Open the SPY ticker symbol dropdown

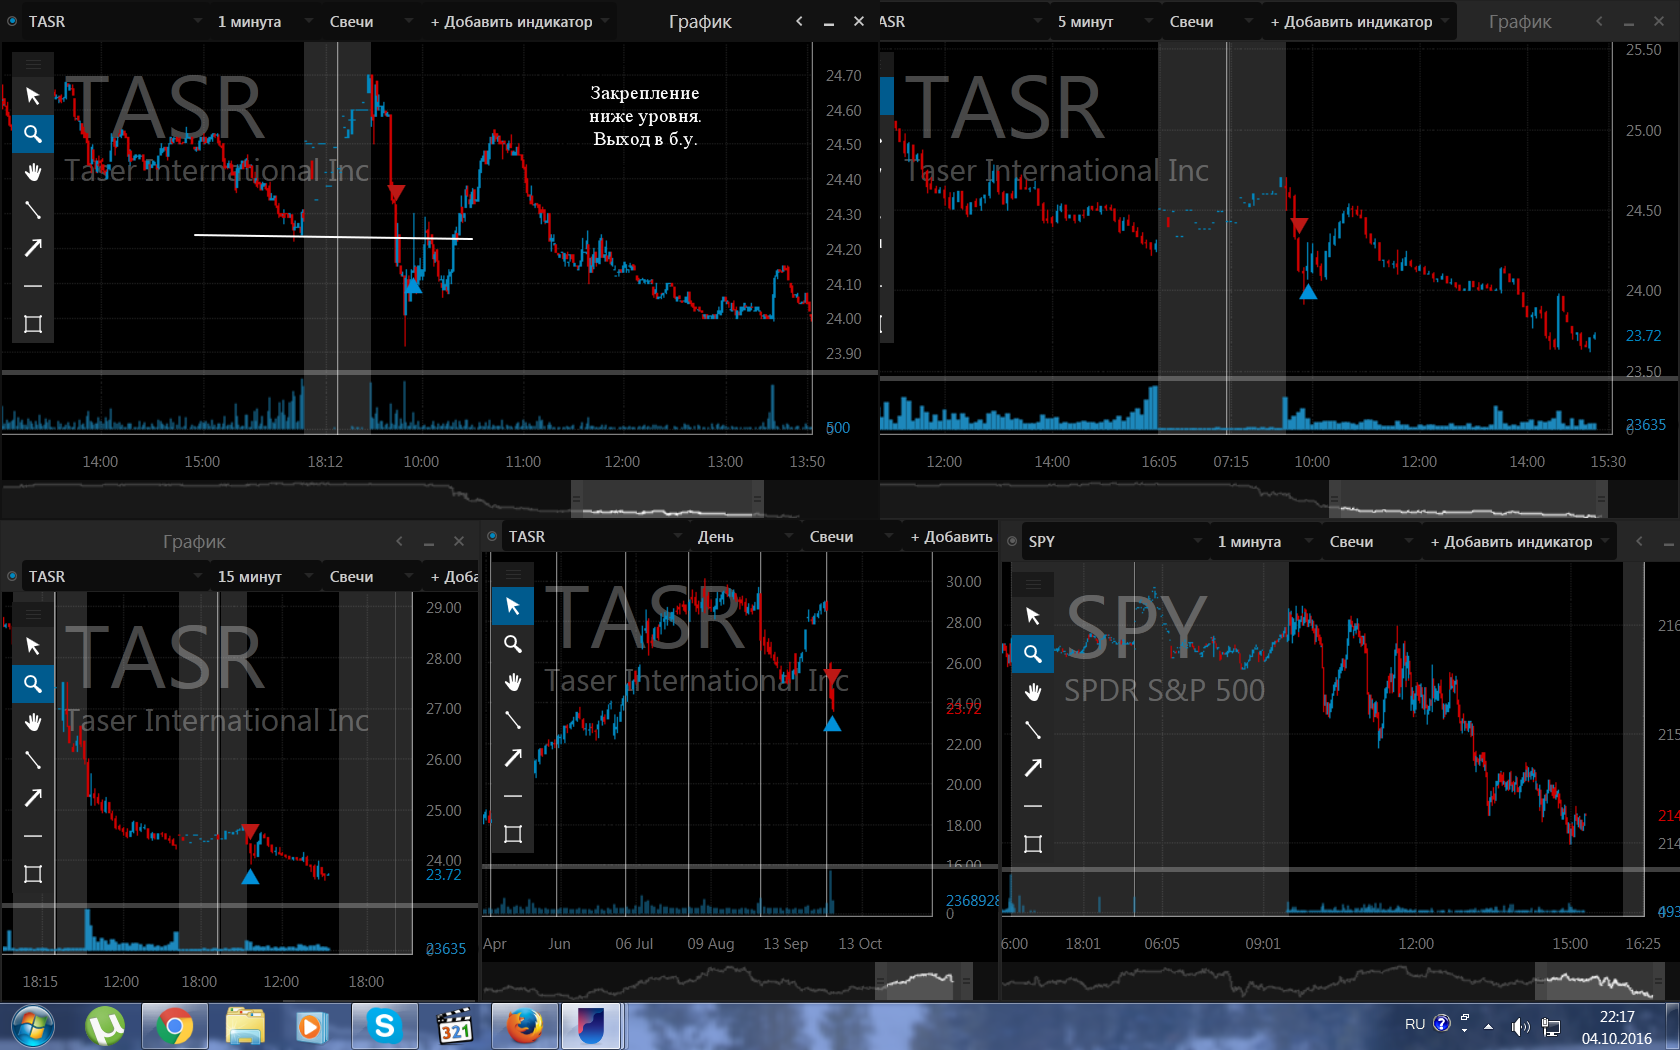click(x=1114, y=541)
